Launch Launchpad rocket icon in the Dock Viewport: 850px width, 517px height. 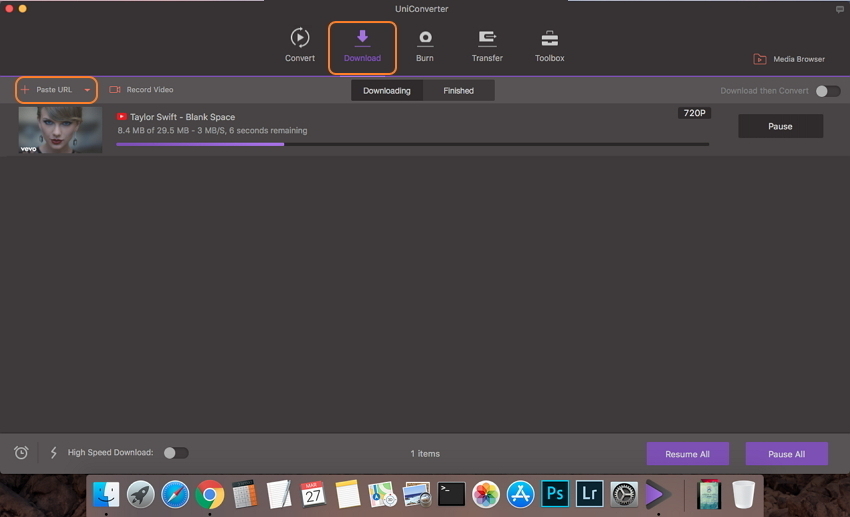coord(140,494)
